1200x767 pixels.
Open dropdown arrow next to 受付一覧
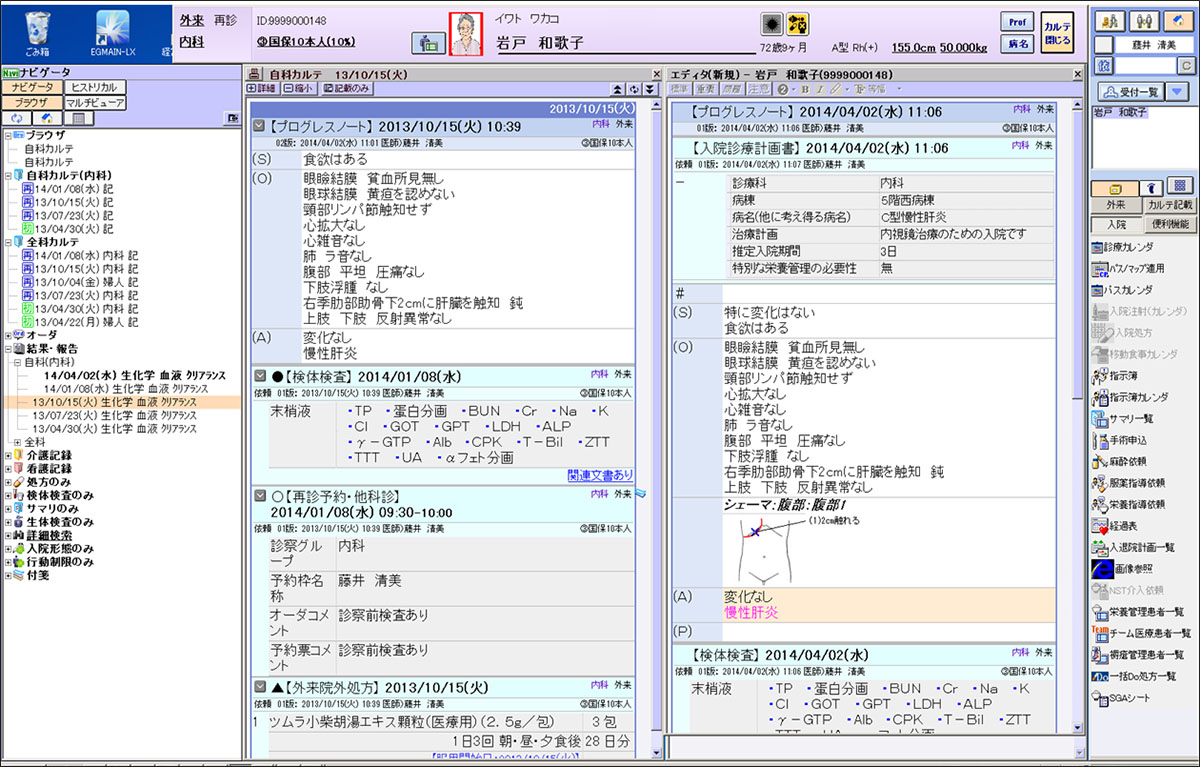(1177, 92)
